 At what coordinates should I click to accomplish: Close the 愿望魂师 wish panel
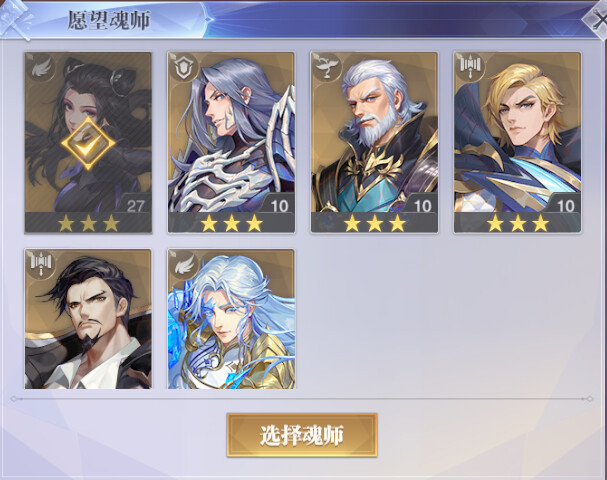pos(596,19)
